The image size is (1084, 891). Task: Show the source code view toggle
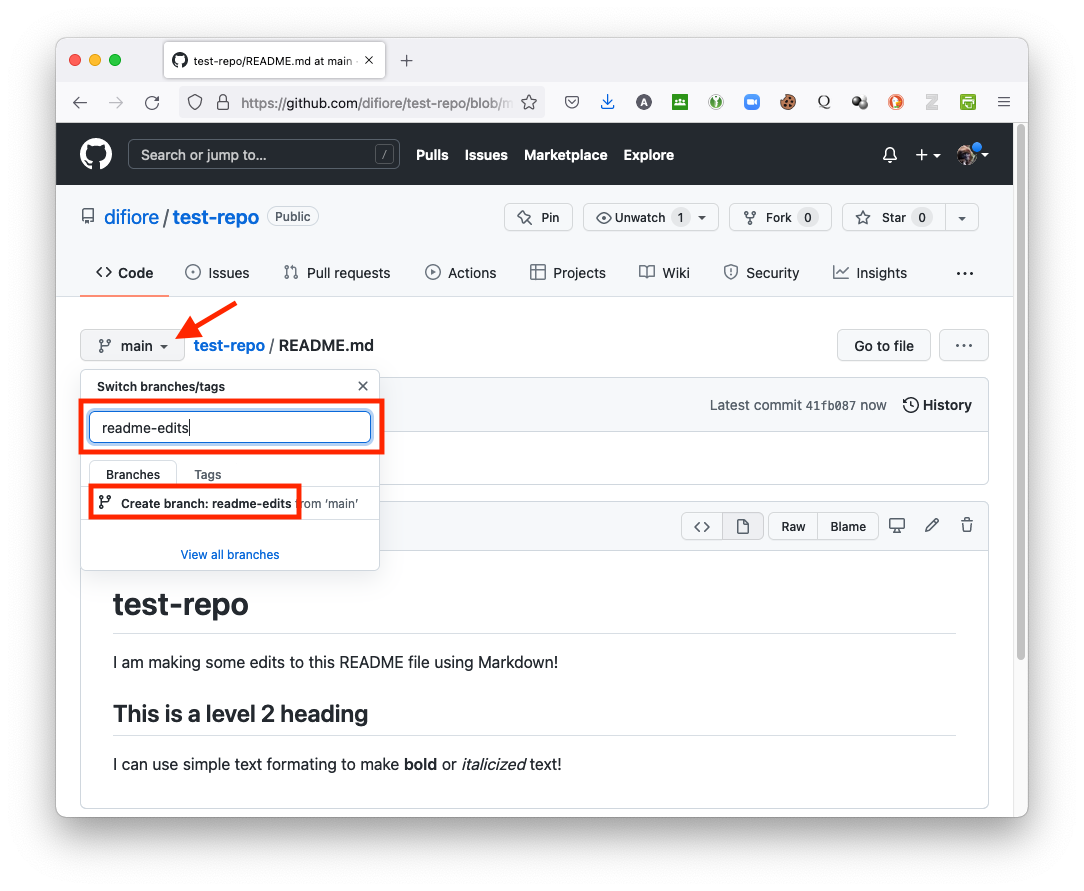tap(702, 526)
